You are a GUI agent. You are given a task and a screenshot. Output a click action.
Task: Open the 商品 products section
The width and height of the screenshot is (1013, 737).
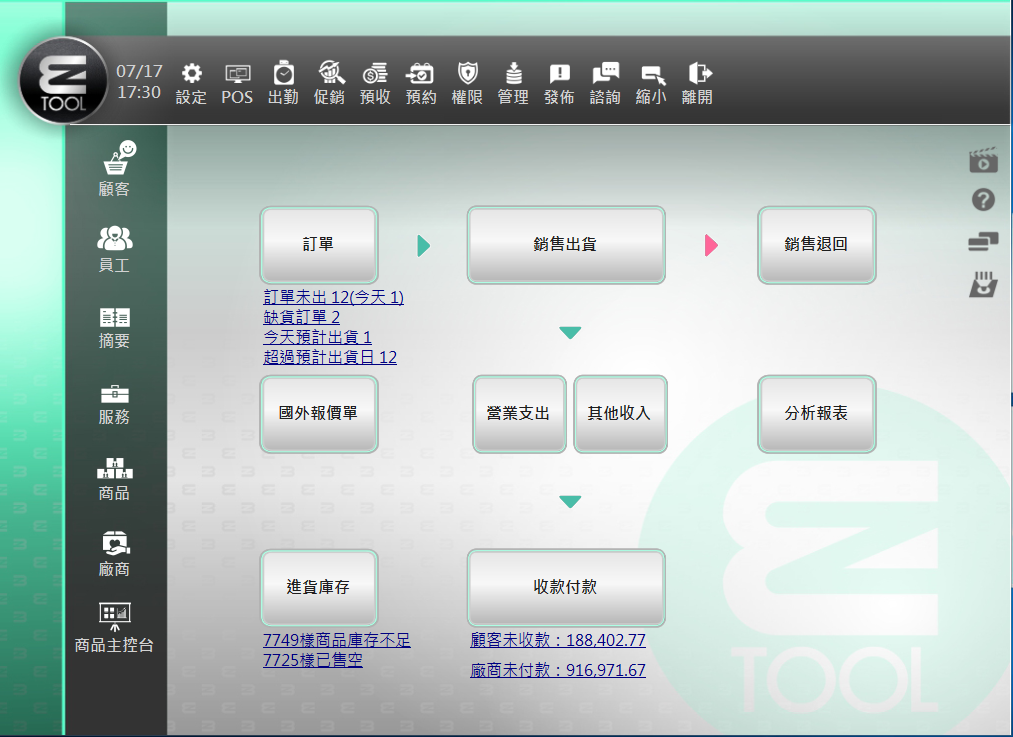tap(114, 479)
